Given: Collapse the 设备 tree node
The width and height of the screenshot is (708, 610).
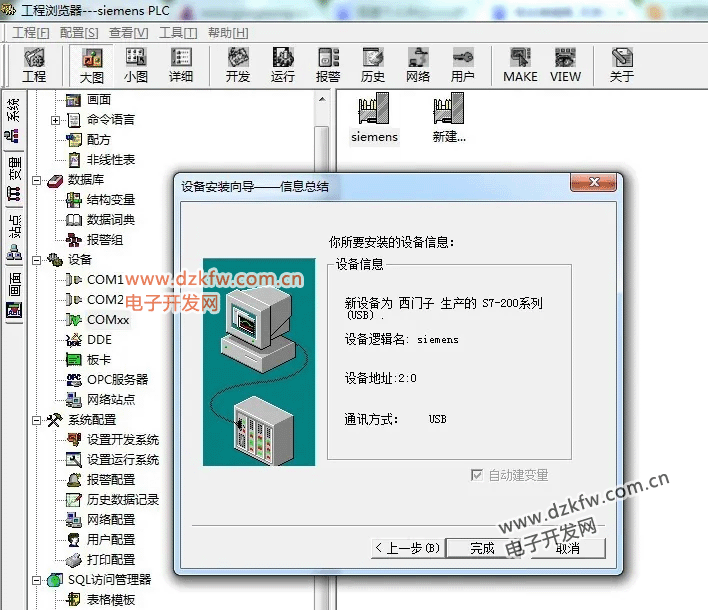Looking at the screenshot, I should tap(37, 260).
